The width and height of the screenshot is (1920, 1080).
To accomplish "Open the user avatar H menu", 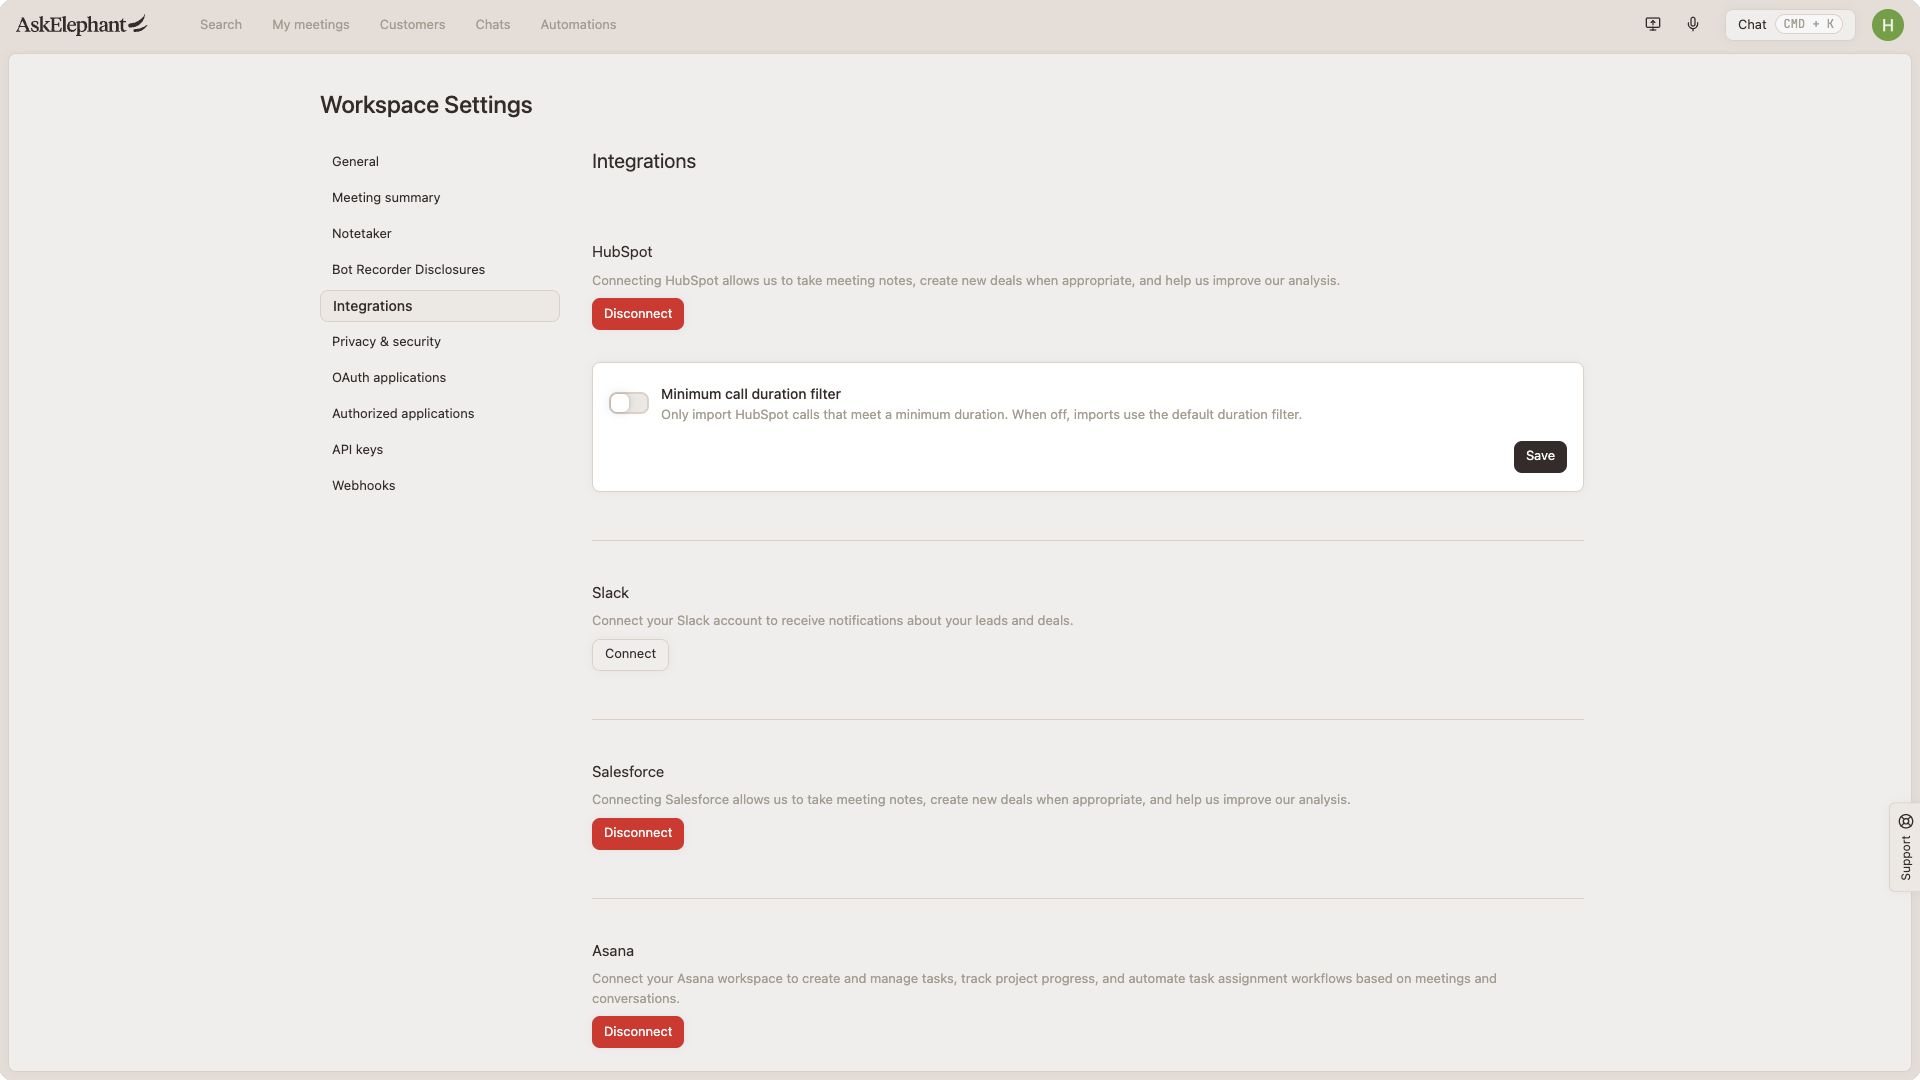I will pos(1888,25).
